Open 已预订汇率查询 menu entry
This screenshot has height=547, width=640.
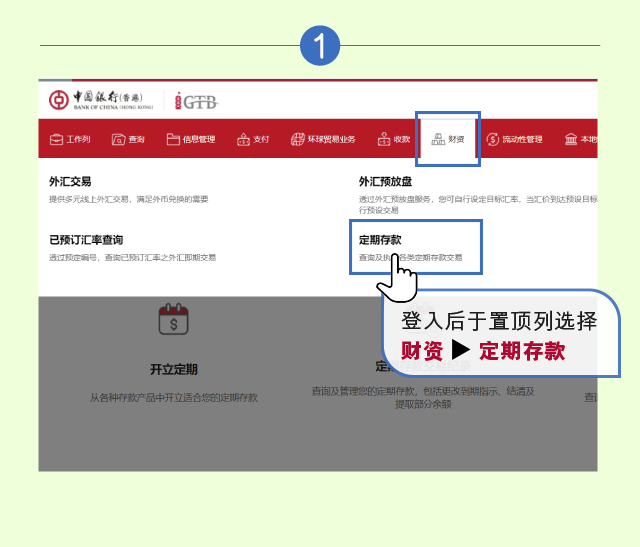click(86, 240)
